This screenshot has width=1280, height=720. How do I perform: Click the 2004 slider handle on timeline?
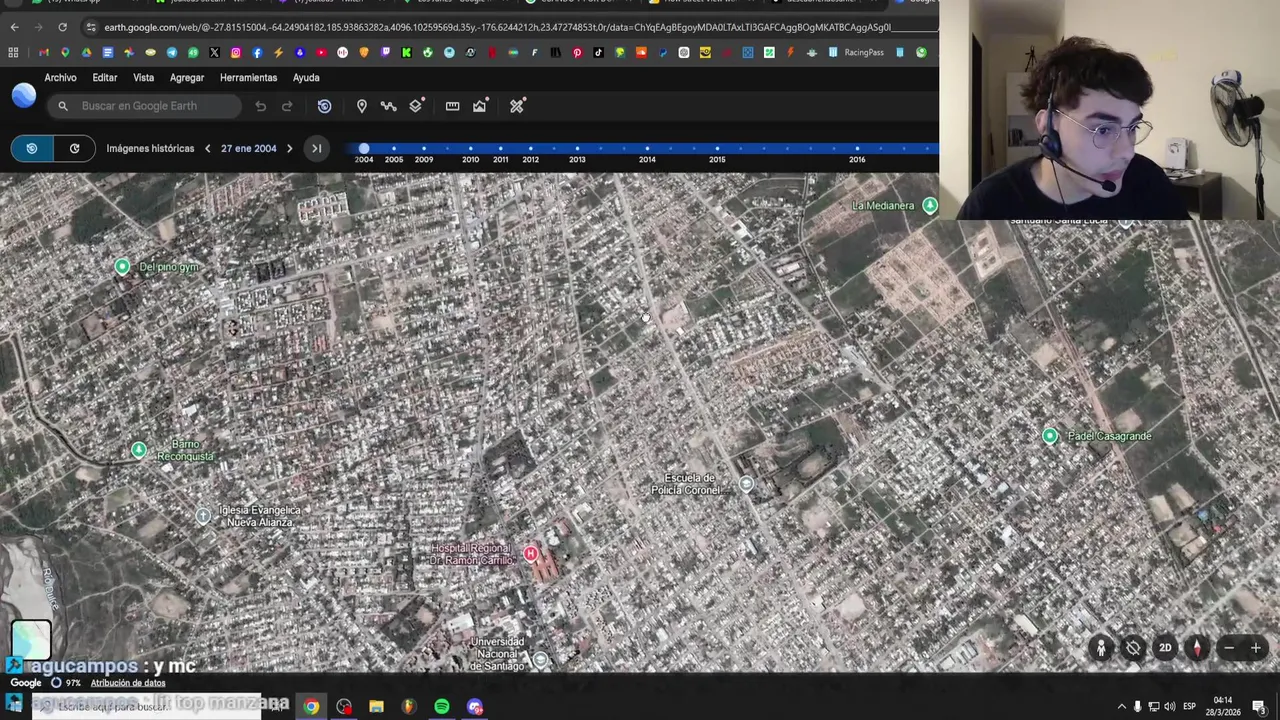coord(364,149)
